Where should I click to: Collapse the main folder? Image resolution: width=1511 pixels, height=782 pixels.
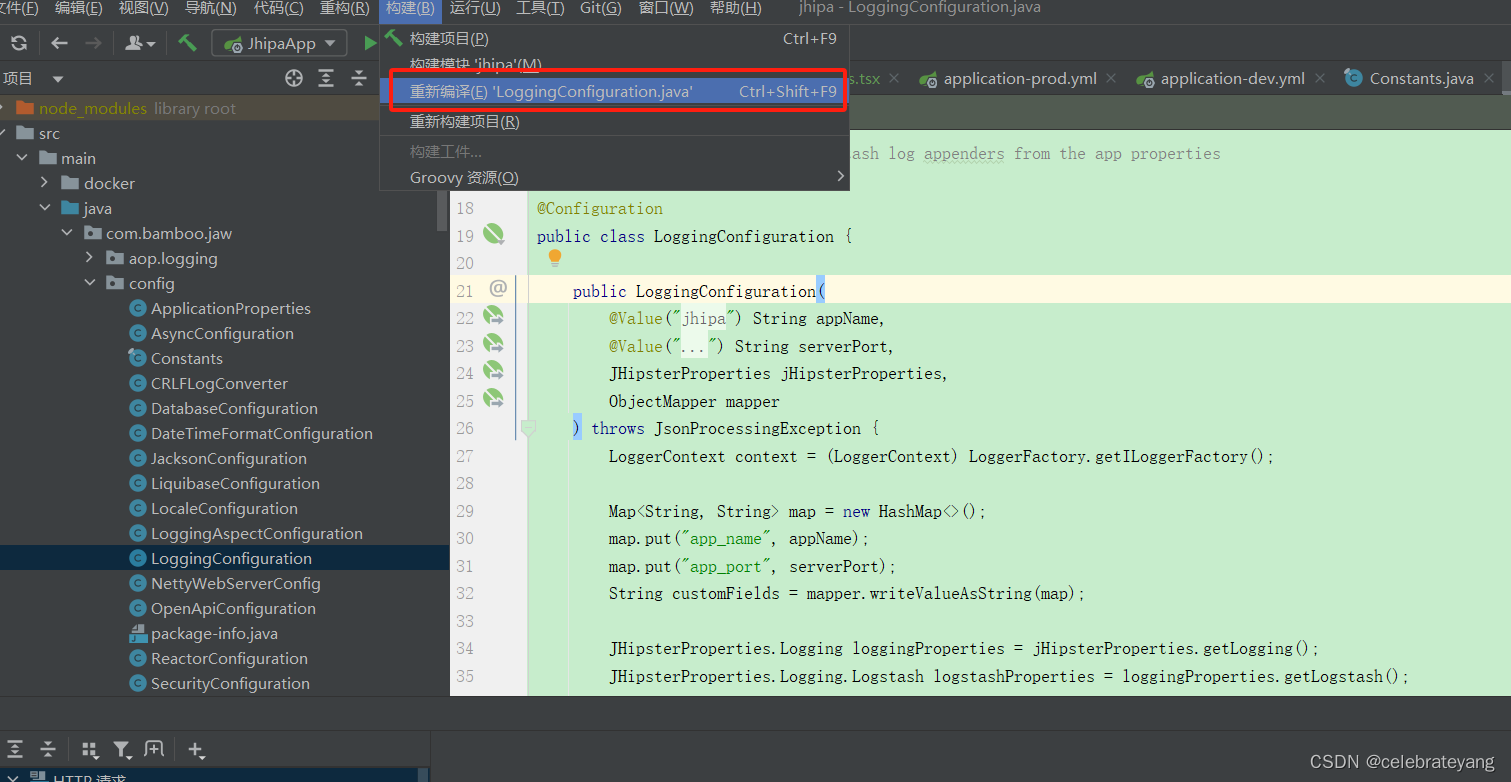22,158
